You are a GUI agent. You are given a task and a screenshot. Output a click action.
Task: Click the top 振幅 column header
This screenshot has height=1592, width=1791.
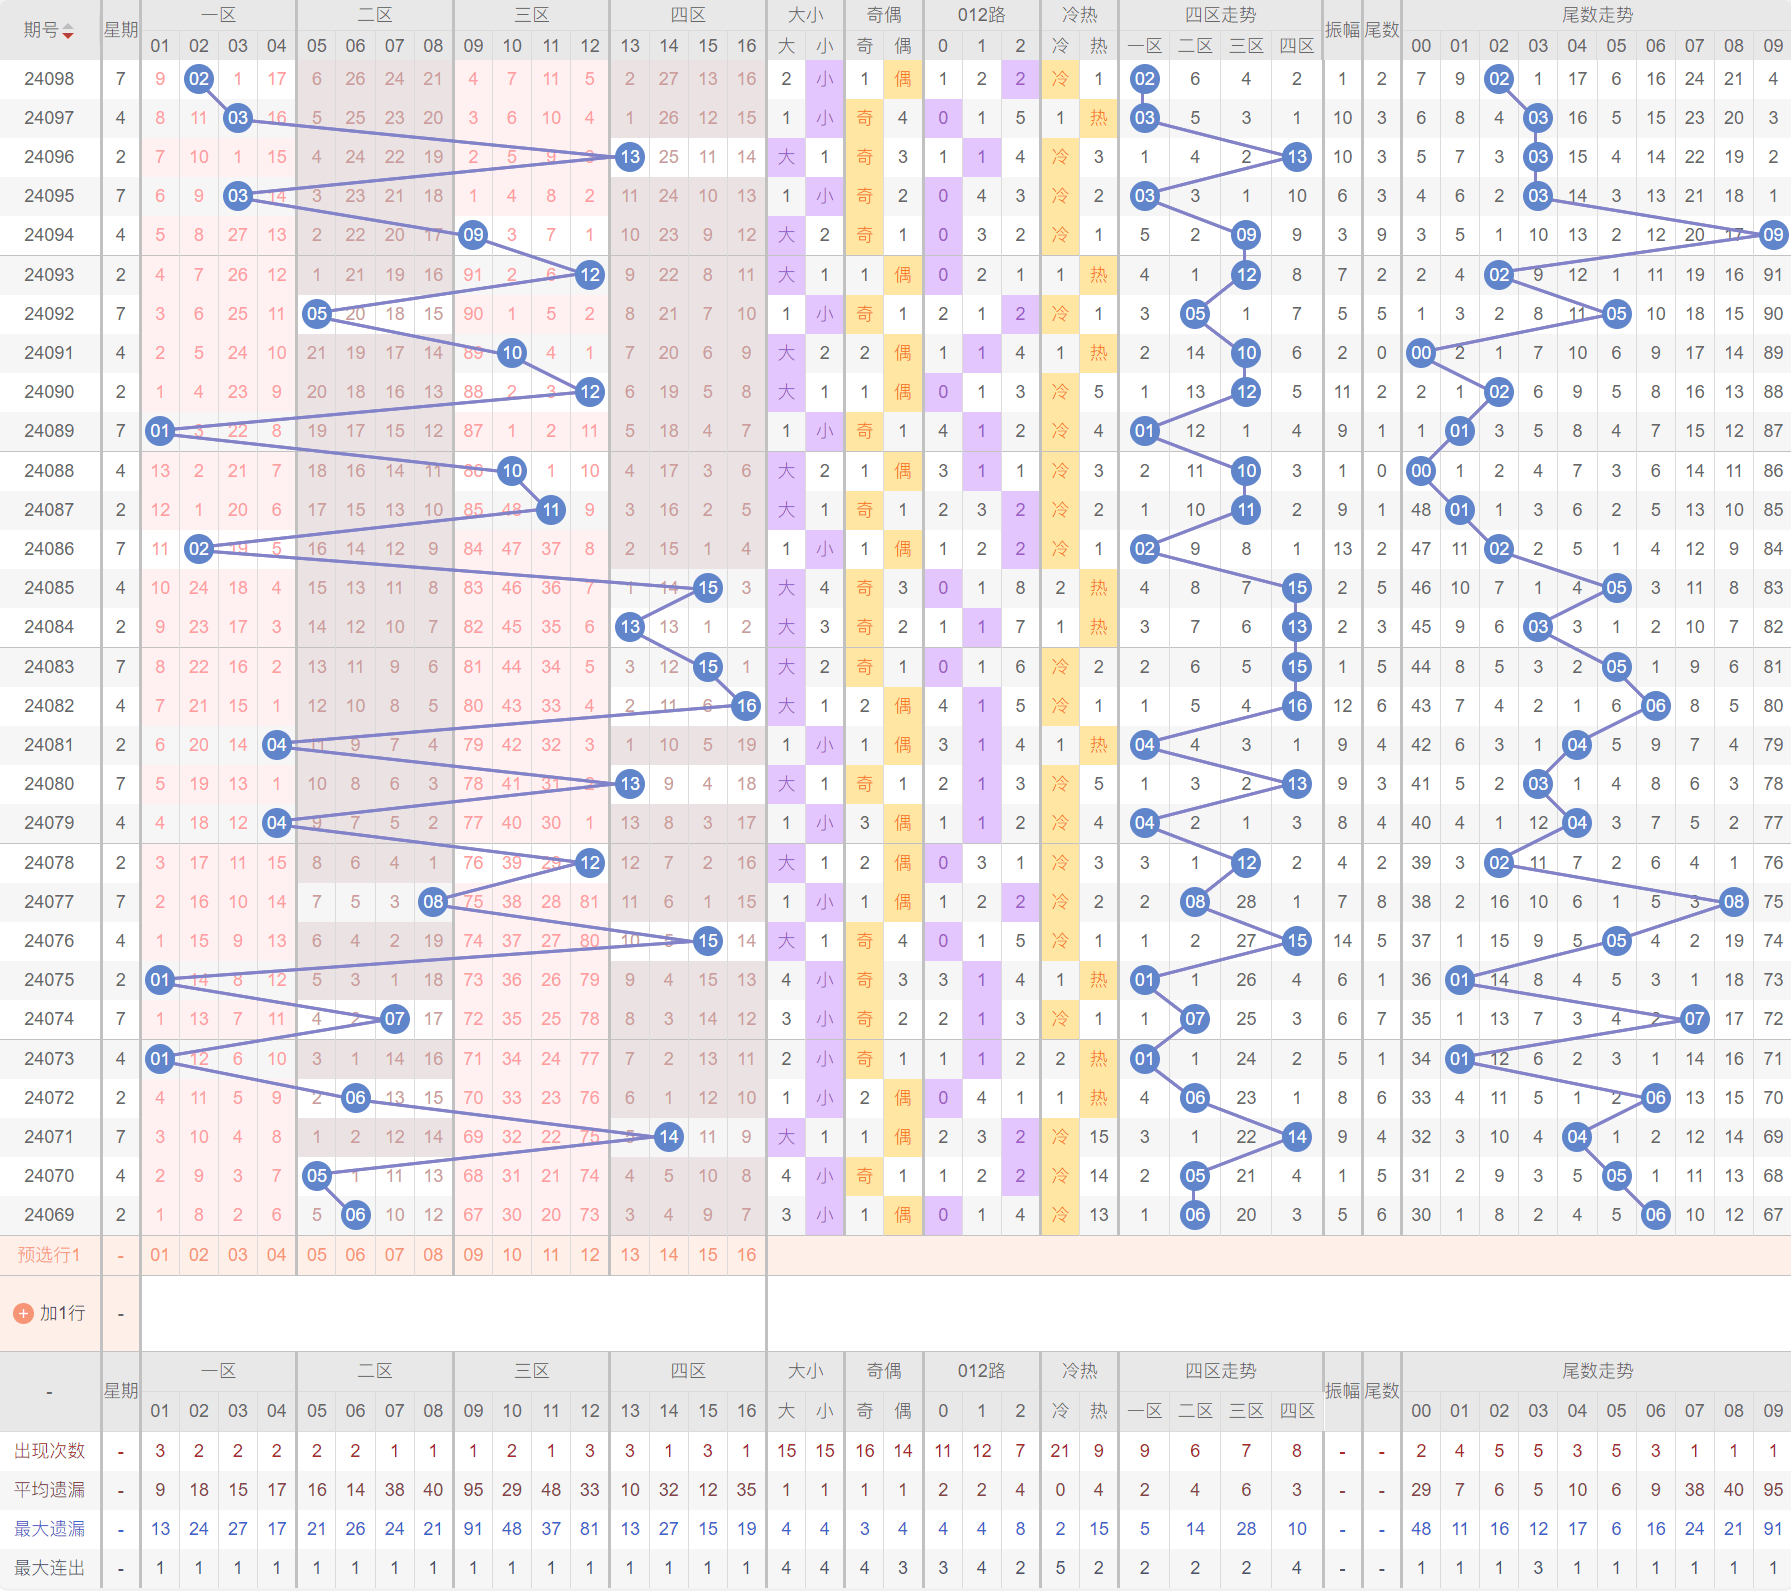pyautogui.click(x=1342, y=30)
